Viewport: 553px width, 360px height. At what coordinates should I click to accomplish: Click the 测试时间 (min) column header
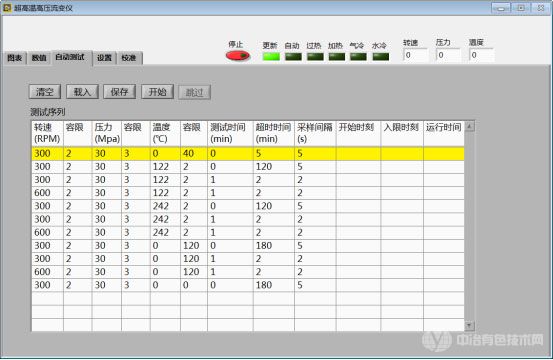point(230,133)
